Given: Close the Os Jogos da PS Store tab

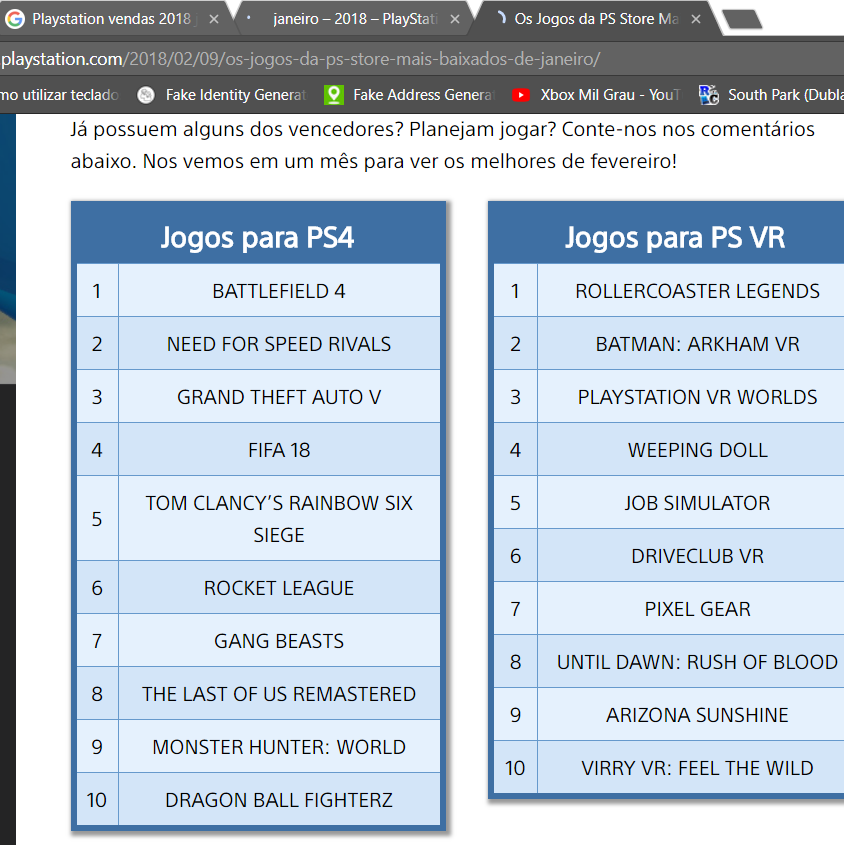Looking at the screenshot, I should [696, 19].
